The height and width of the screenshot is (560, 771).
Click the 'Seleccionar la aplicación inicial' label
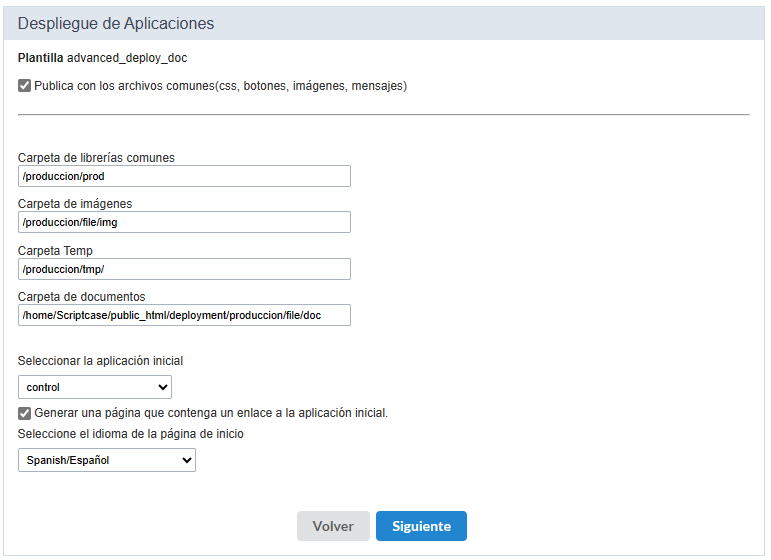(101, 361)
